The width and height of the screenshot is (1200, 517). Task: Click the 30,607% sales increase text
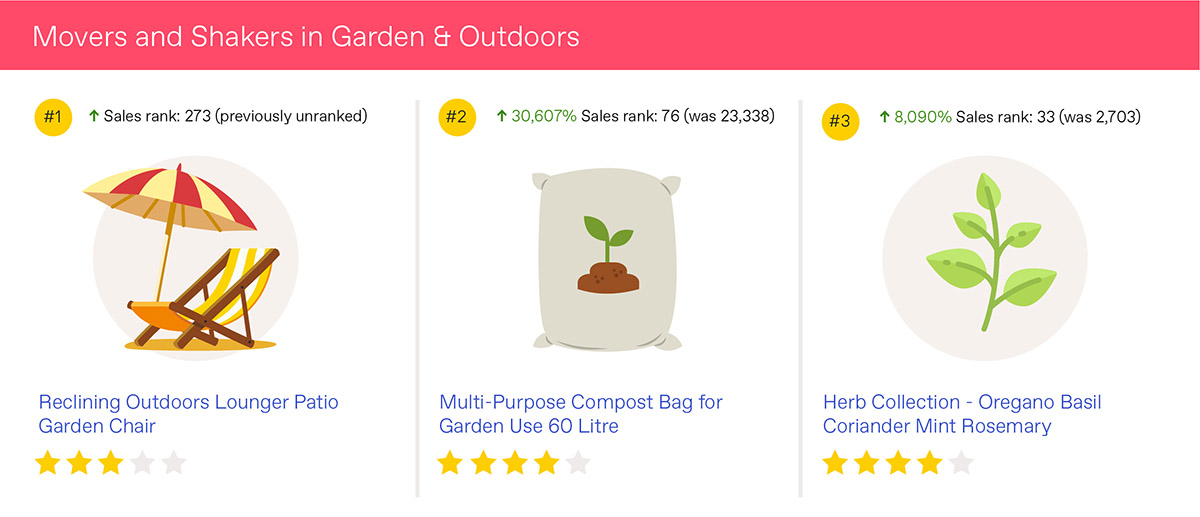[544, 116]
